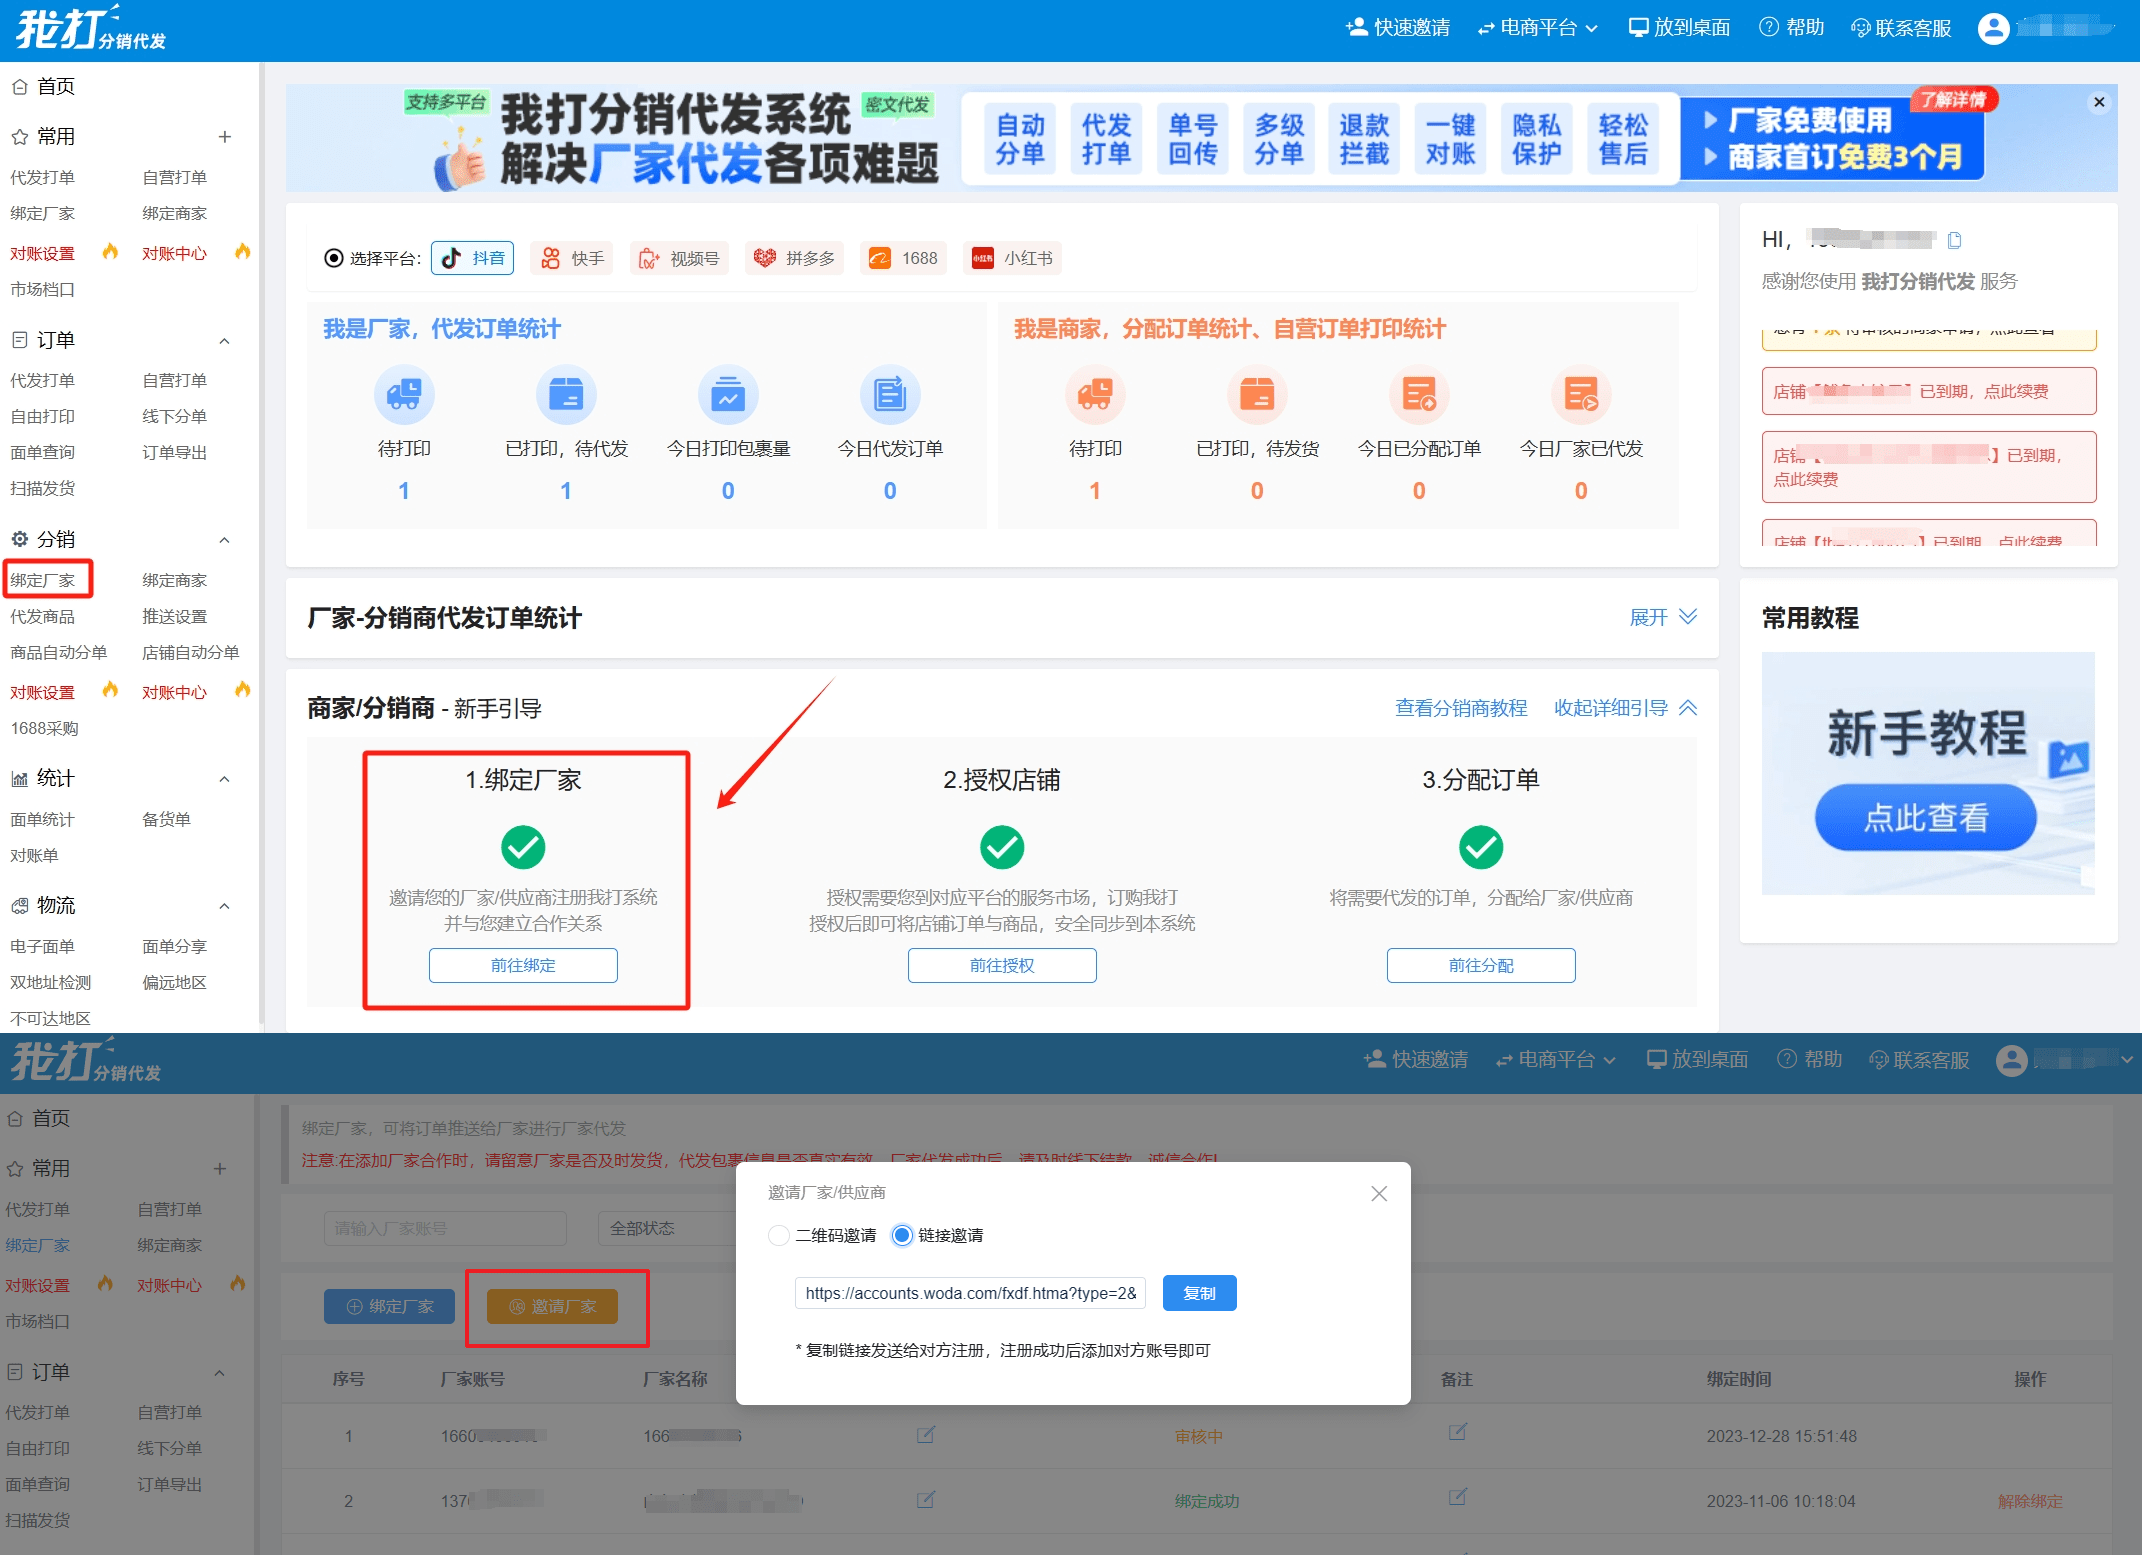The height and width of the screenshot is (1556, 2142).
Task: Collapse the 物流 sidebar section
Action: (225, 906)
